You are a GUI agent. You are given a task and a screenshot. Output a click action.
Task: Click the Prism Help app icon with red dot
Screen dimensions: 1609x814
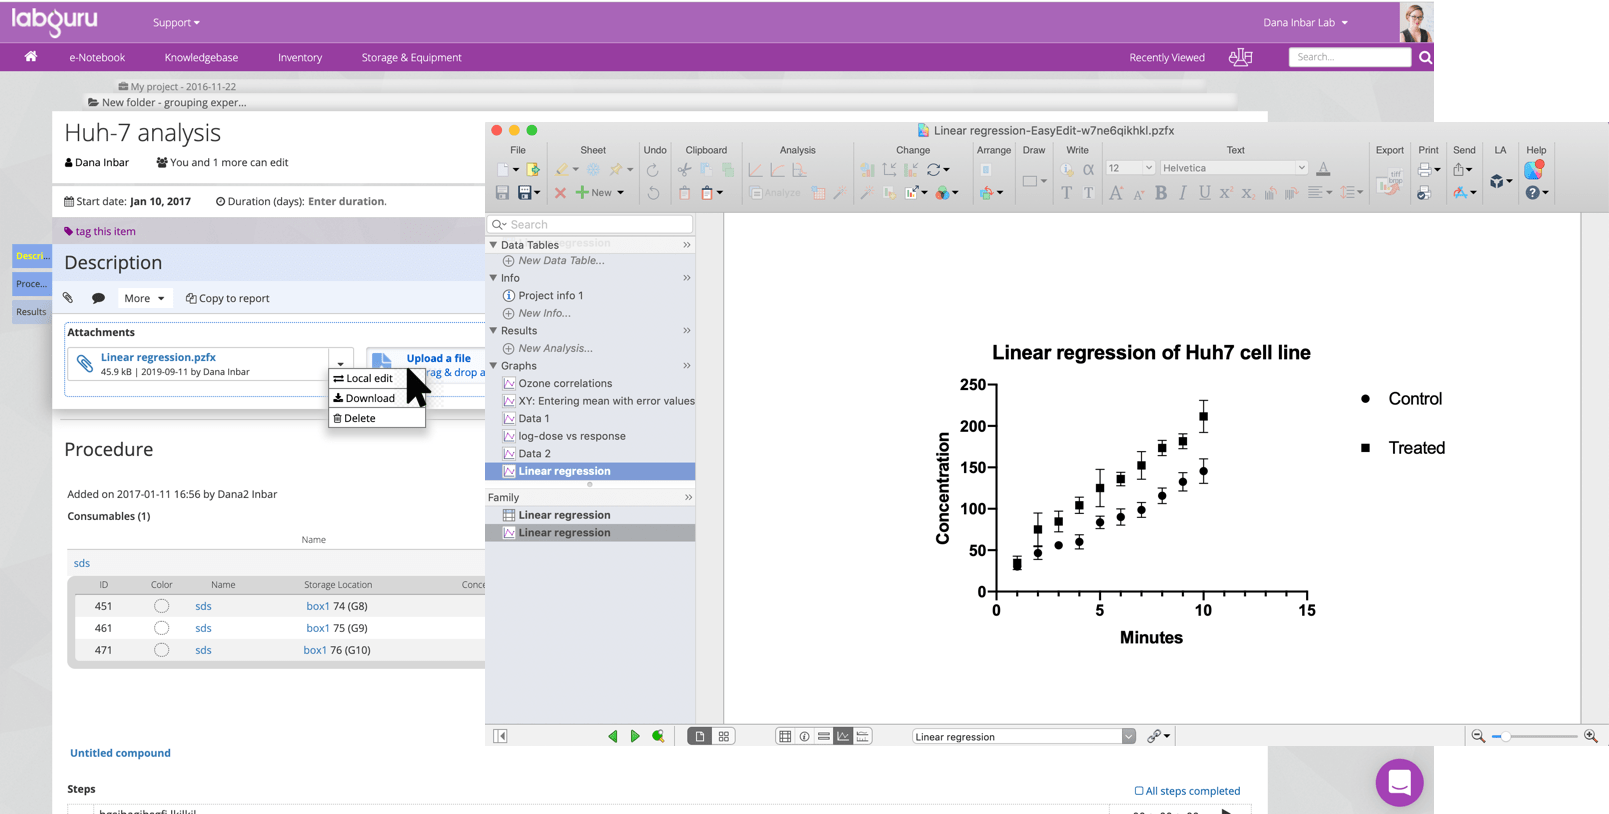[1534, 170]
